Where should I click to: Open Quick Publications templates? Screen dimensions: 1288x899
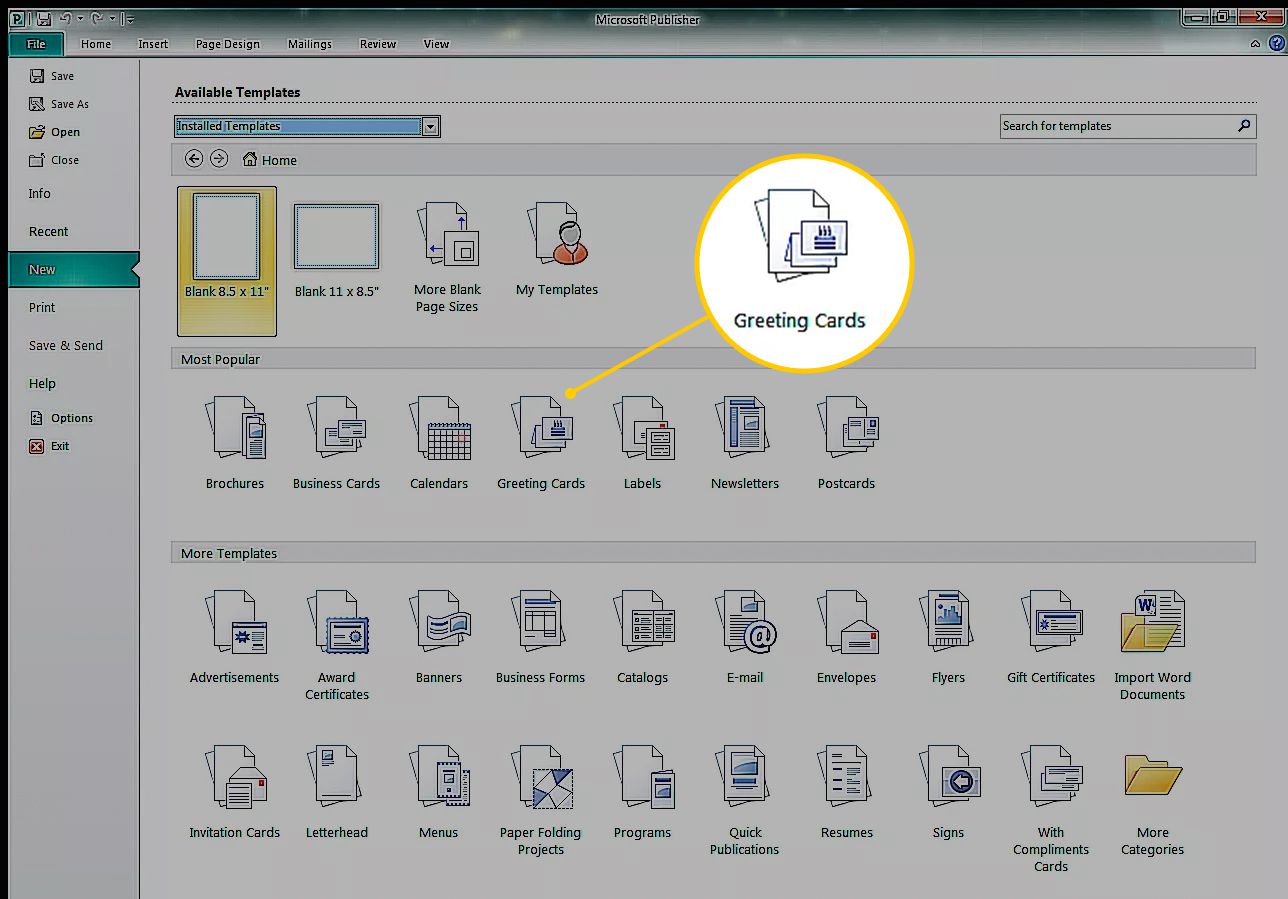tap(745, 800)
